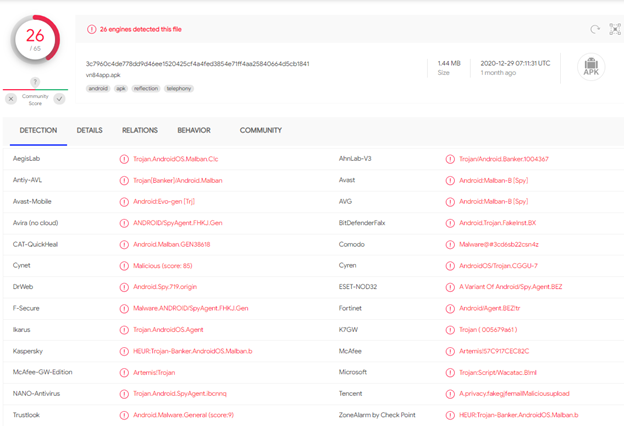This screenshot has height=426, width=624.
Task: Click the K7GW result 'Trojan ( 005679a61 )'
Action: point(488,330)
